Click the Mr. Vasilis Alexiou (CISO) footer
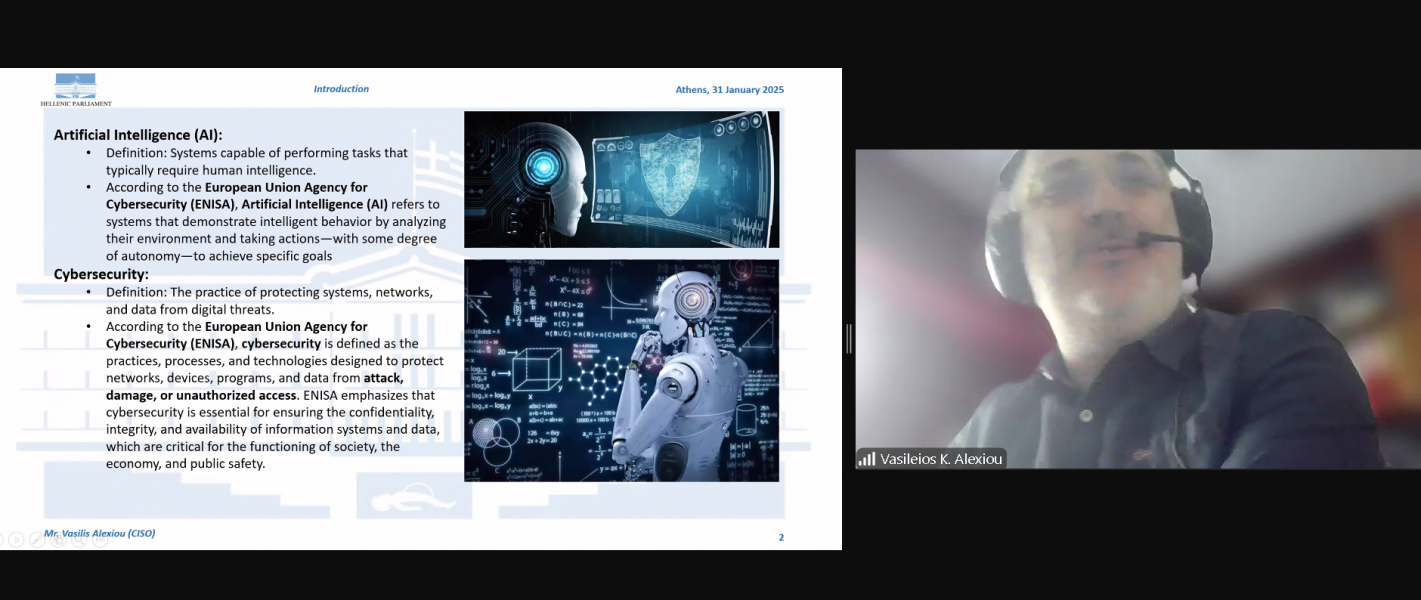This screenshot has height=600, width=1421. coord(100,533)
